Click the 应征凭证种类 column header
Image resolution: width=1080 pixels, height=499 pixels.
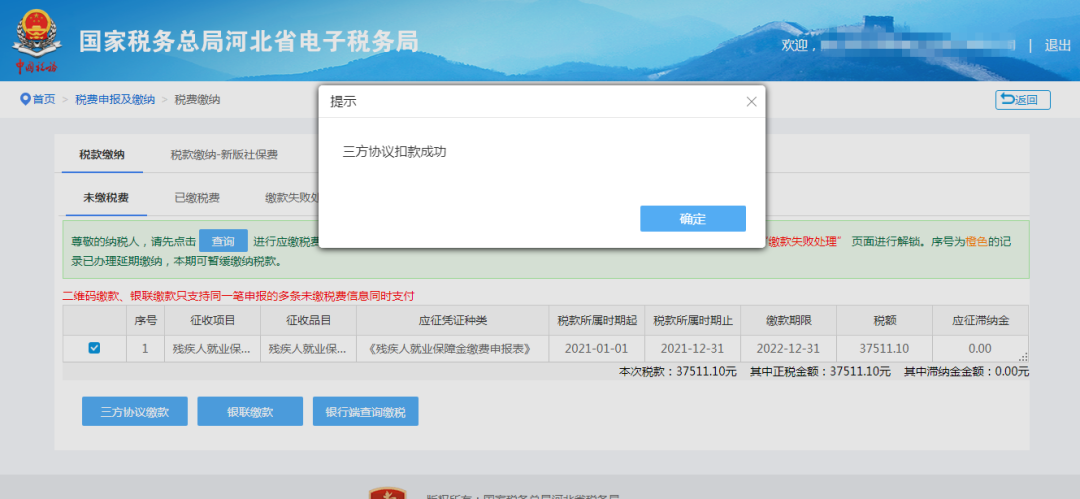click(x=453, y=320)
